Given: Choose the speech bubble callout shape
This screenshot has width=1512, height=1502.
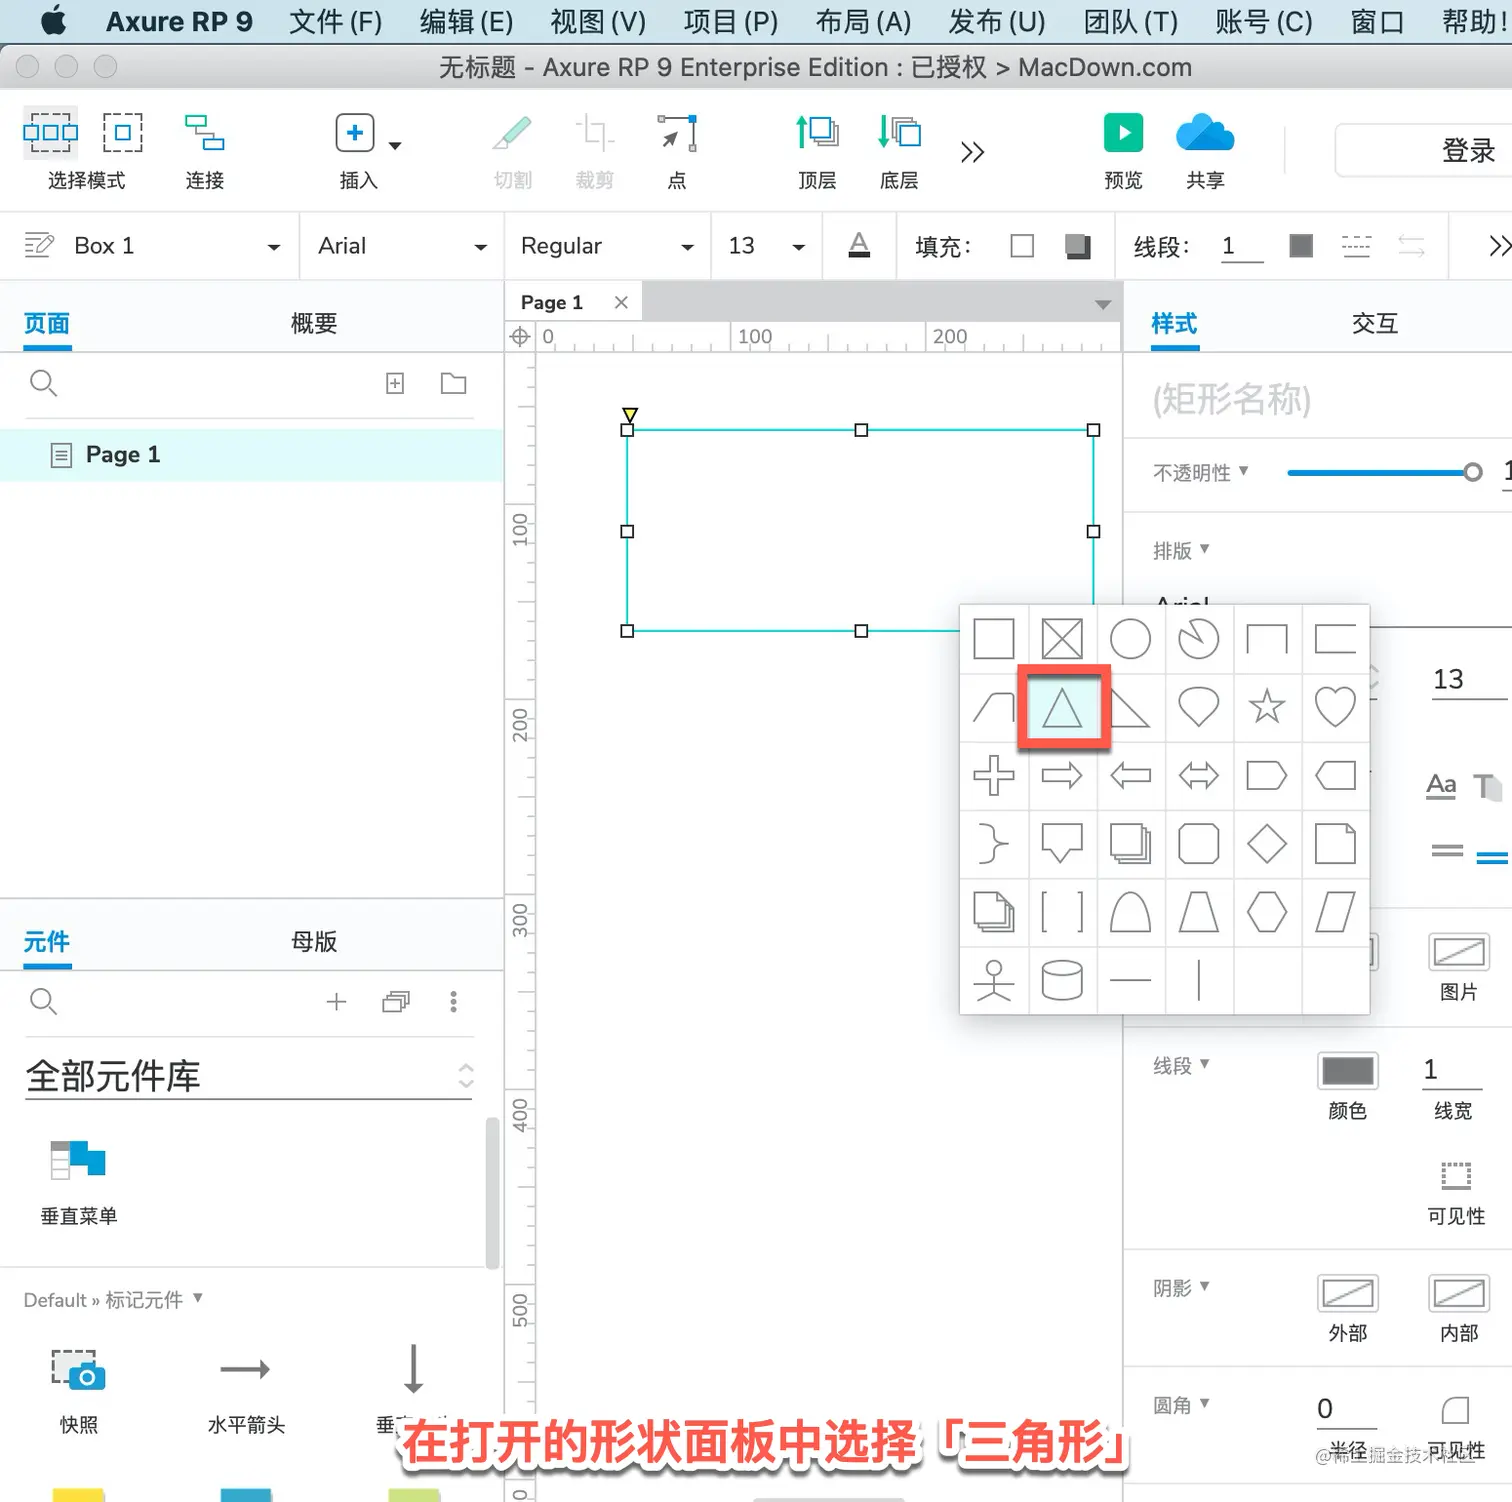Looking at the screenshot, I should (x=1062, y=844).
